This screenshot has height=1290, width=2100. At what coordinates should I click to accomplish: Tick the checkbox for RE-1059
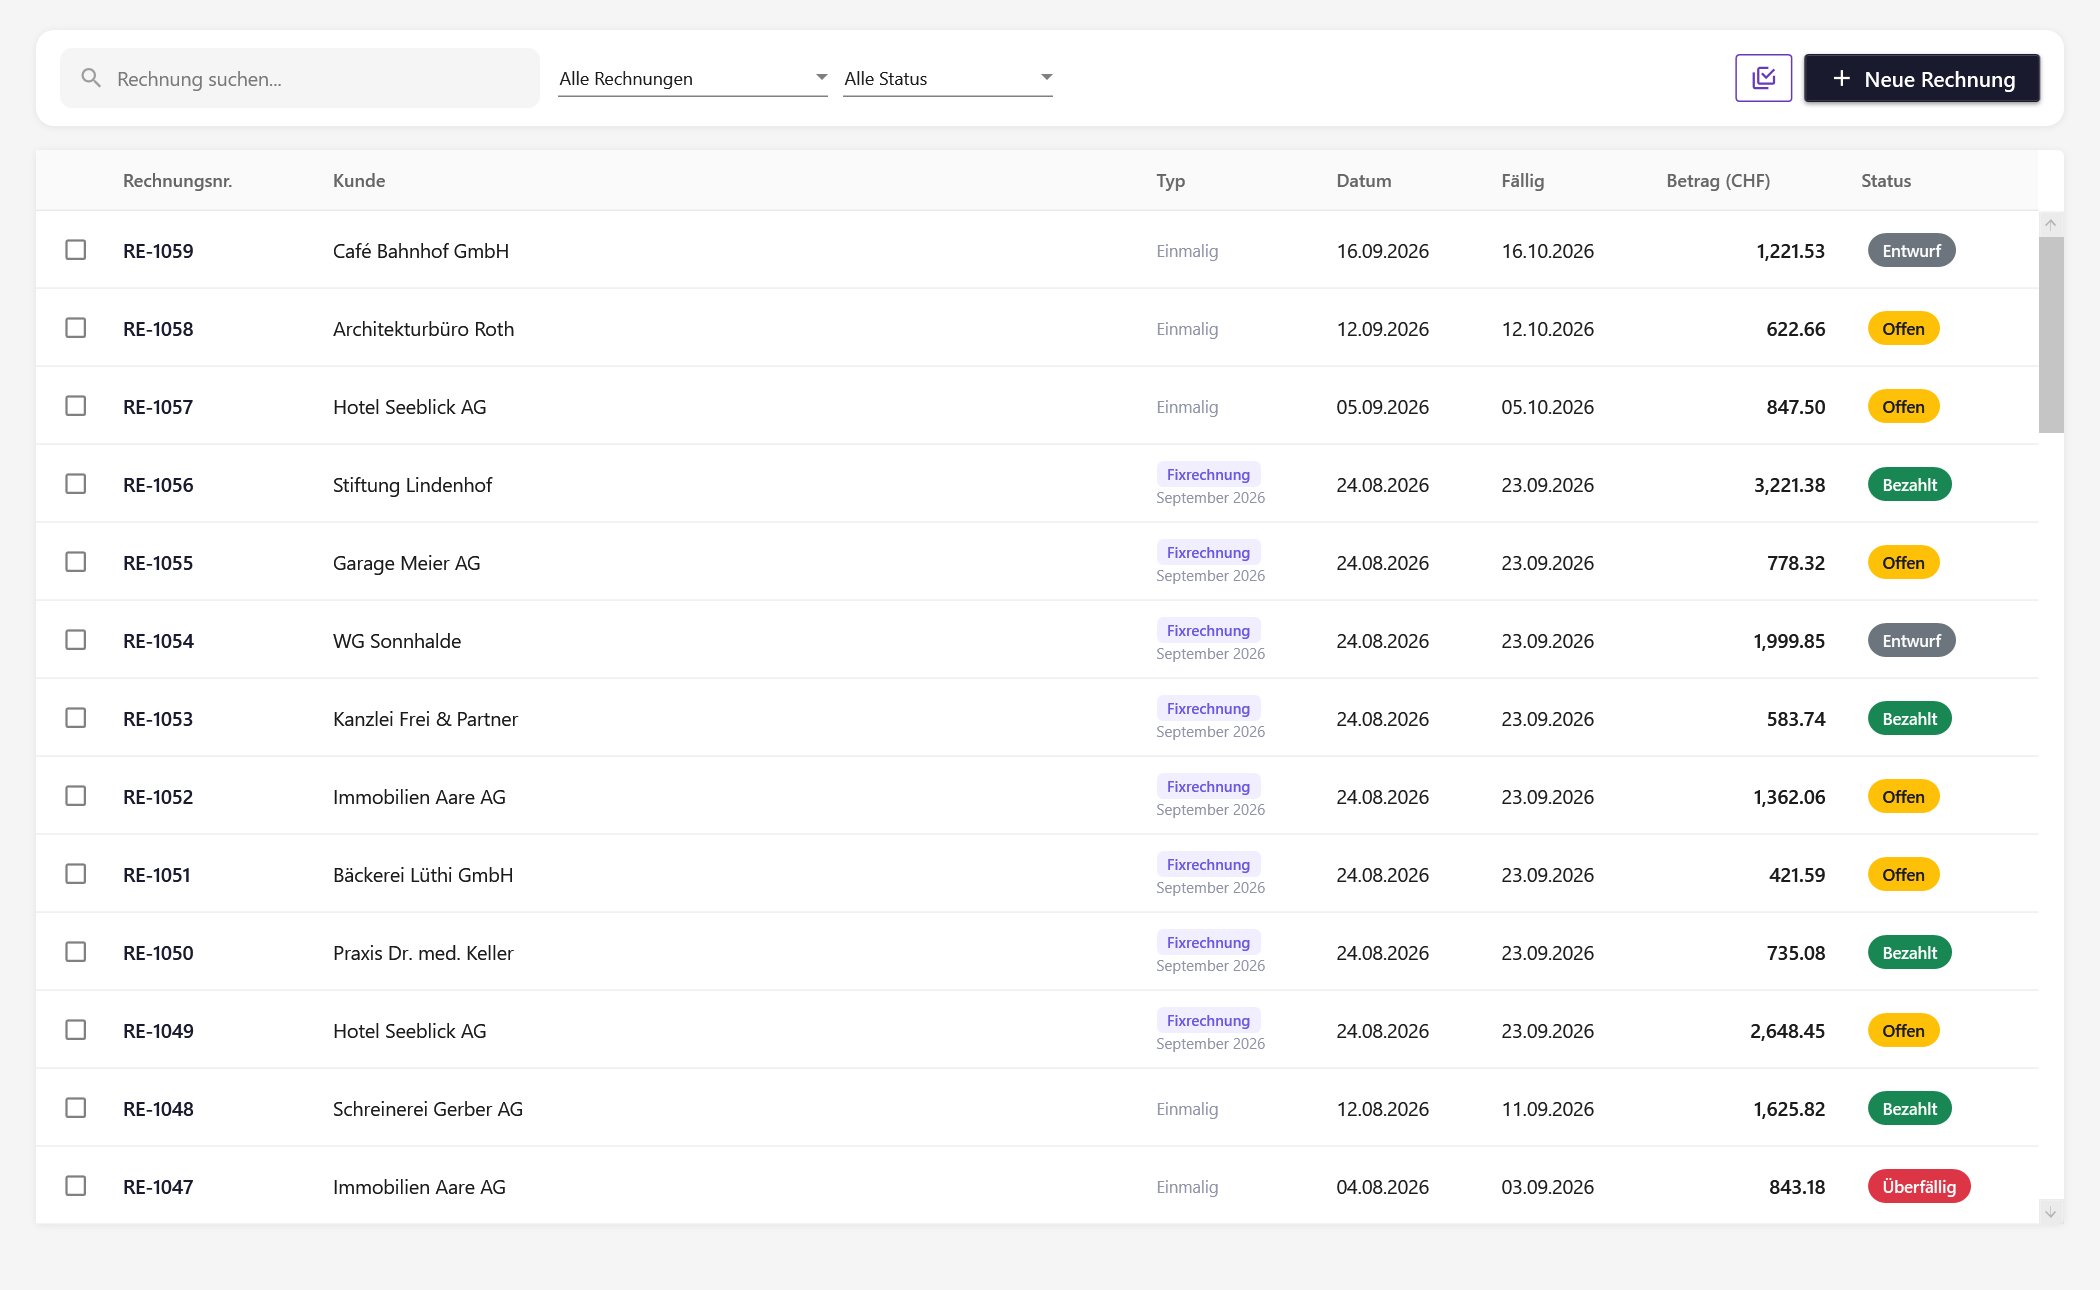tap(76, 250)
